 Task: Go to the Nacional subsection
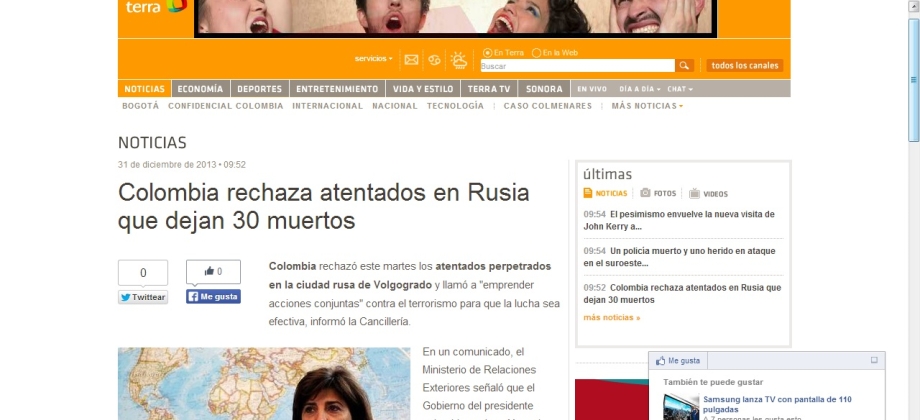click(395, 106)
